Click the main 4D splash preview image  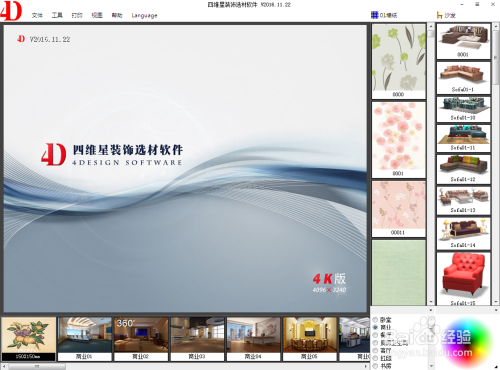185,168
